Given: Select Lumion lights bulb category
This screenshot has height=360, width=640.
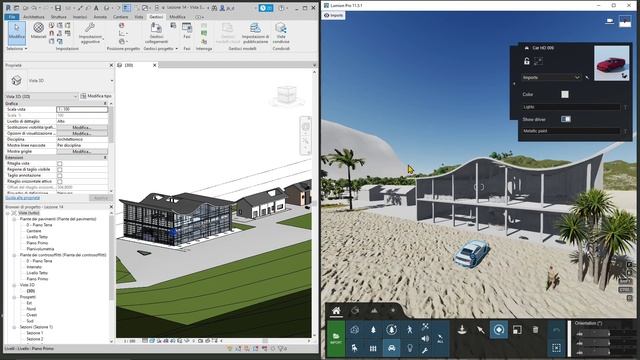Looking at the screenshot, I should [410, 348].
